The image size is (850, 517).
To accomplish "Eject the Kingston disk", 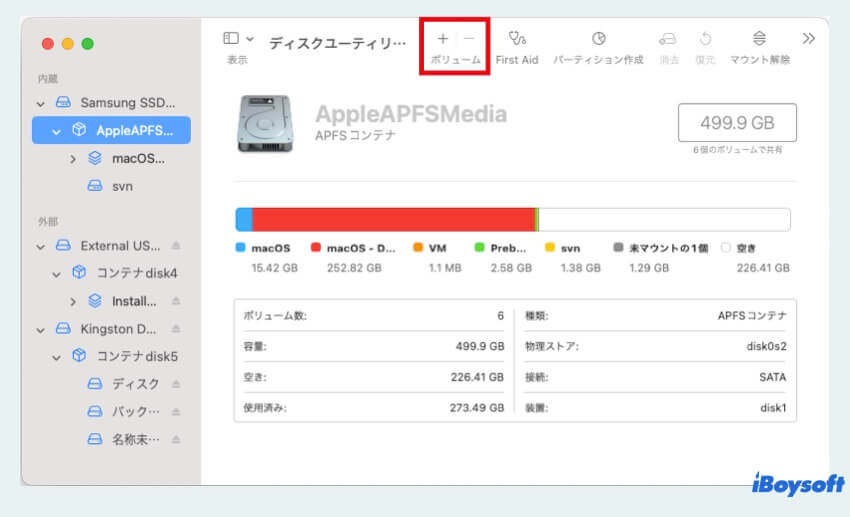I will [176, 328].
